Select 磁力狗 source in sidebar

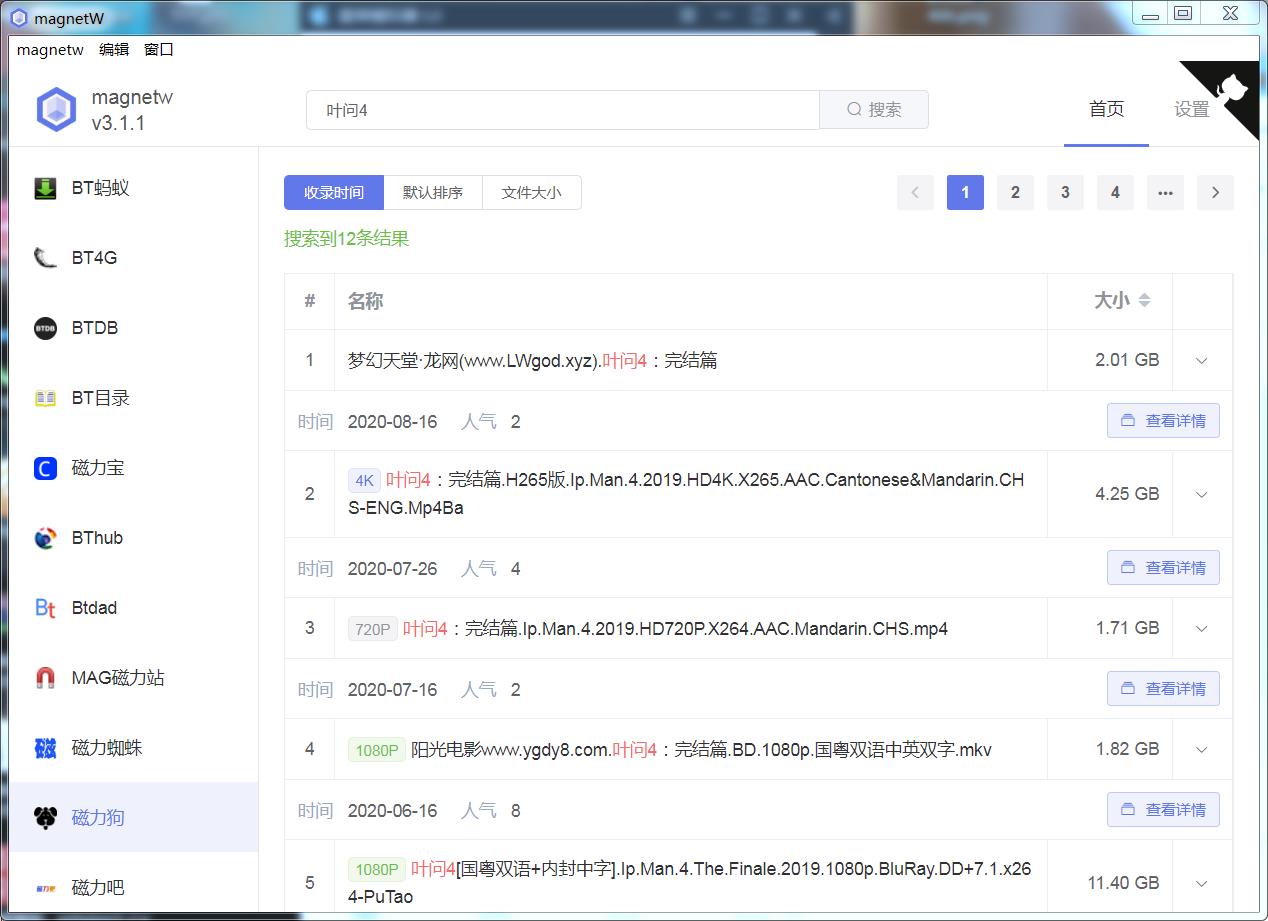point(133,818)
